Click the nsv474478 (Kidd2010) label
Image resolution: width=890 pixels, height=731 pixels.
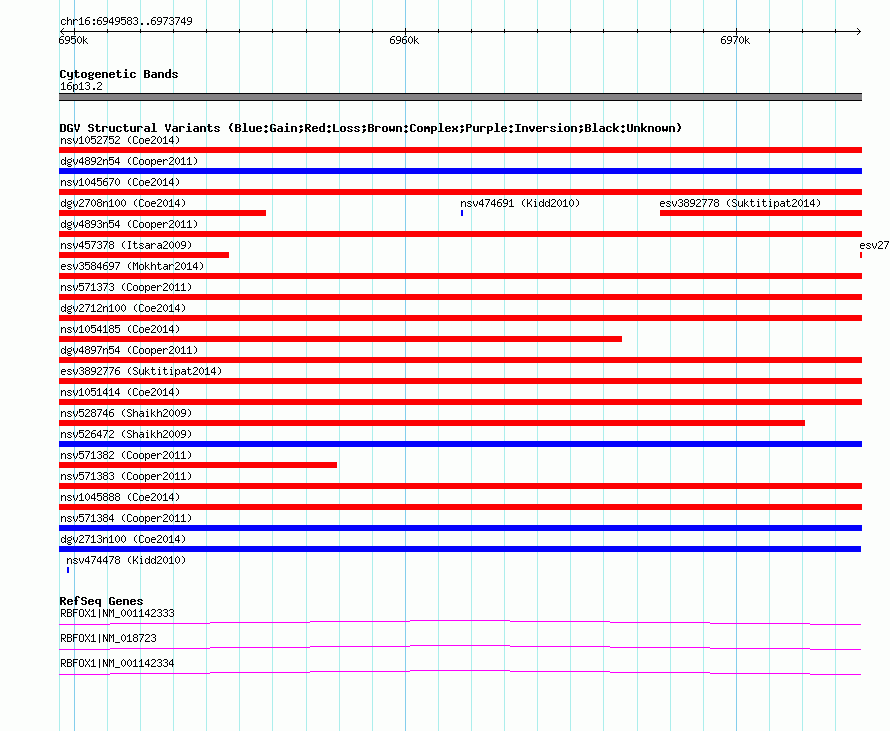click(x=126, y=560)
